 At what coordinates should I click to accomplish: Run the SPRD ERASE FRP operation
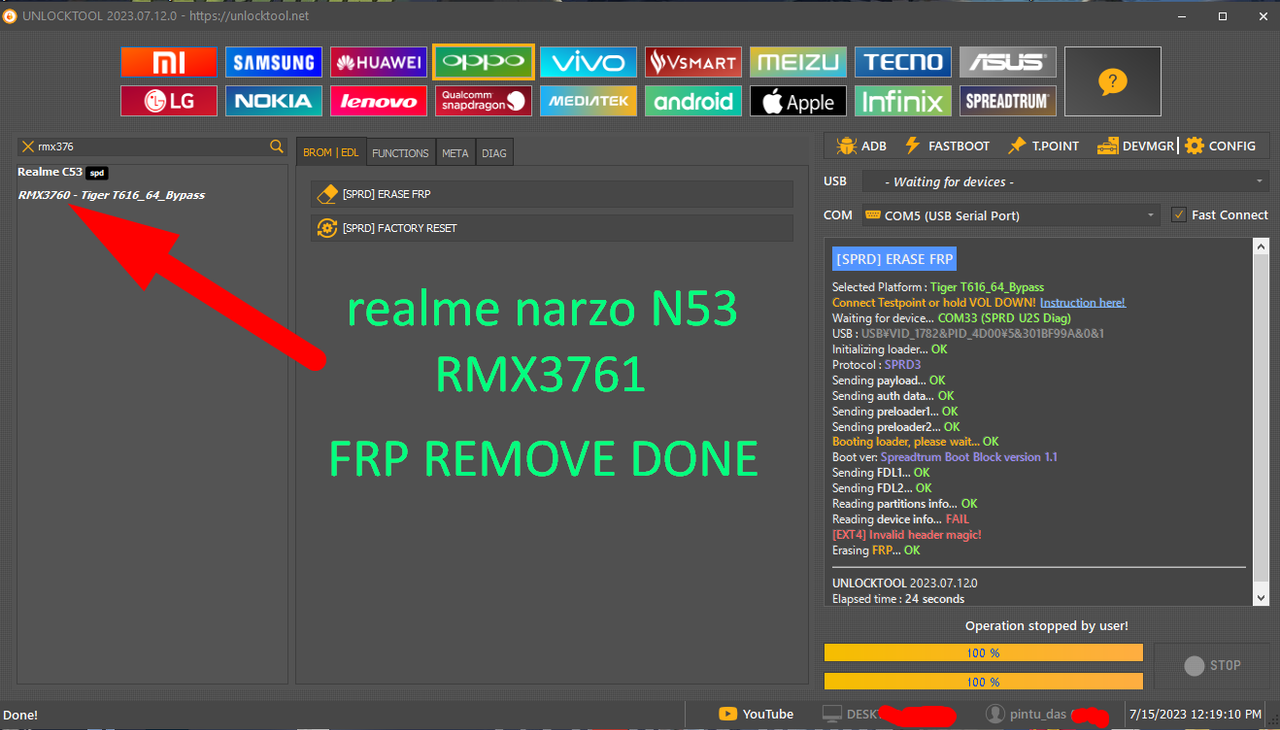(x=551, y=194)
